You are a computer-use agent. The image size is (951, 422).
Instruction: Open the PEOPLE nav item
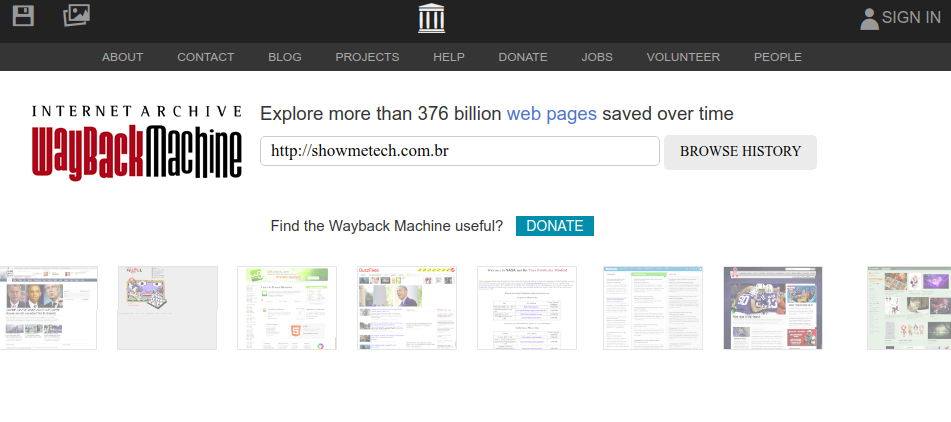[x=777, y=57]
